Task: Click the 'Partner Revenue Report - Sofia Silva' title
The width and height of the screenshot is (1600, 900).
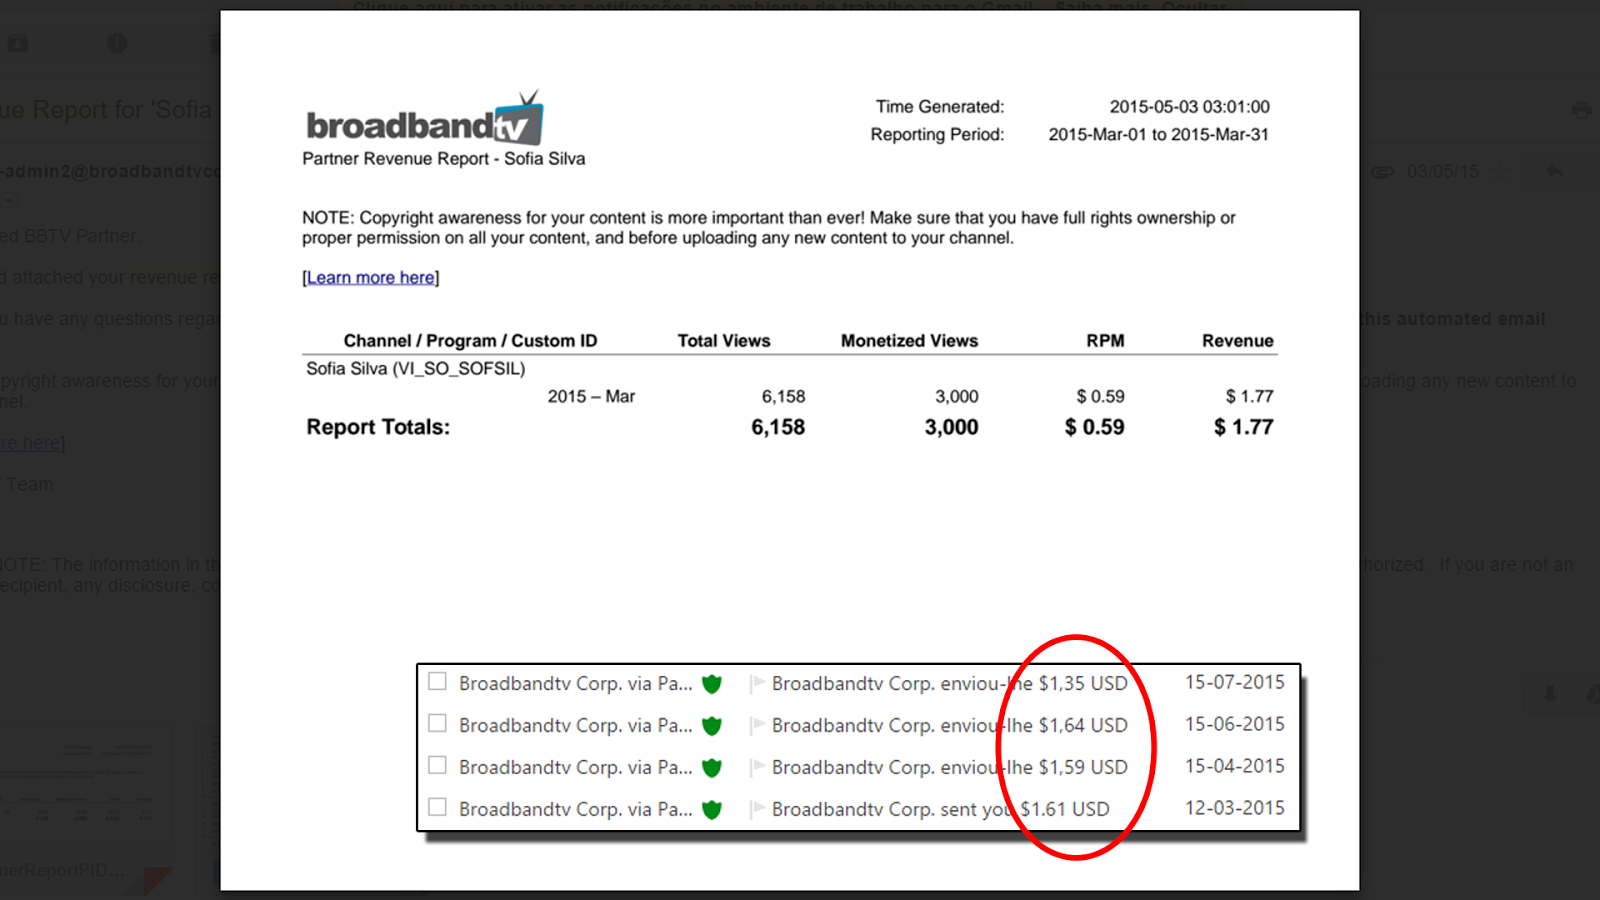Action: point(444,159)
